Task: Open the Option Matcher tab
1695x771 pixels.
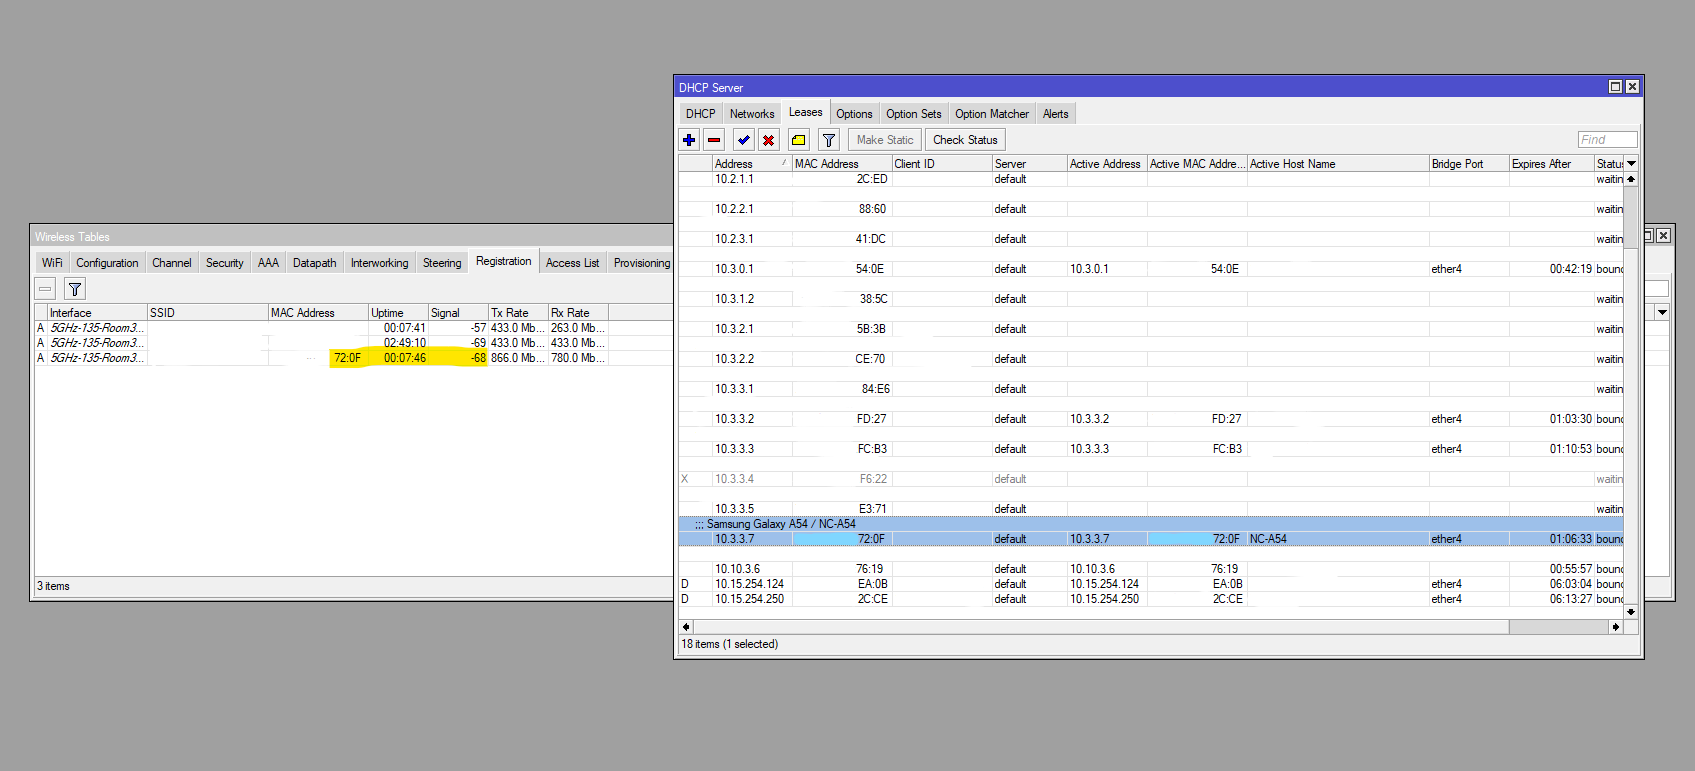Action: click(991, 114)
